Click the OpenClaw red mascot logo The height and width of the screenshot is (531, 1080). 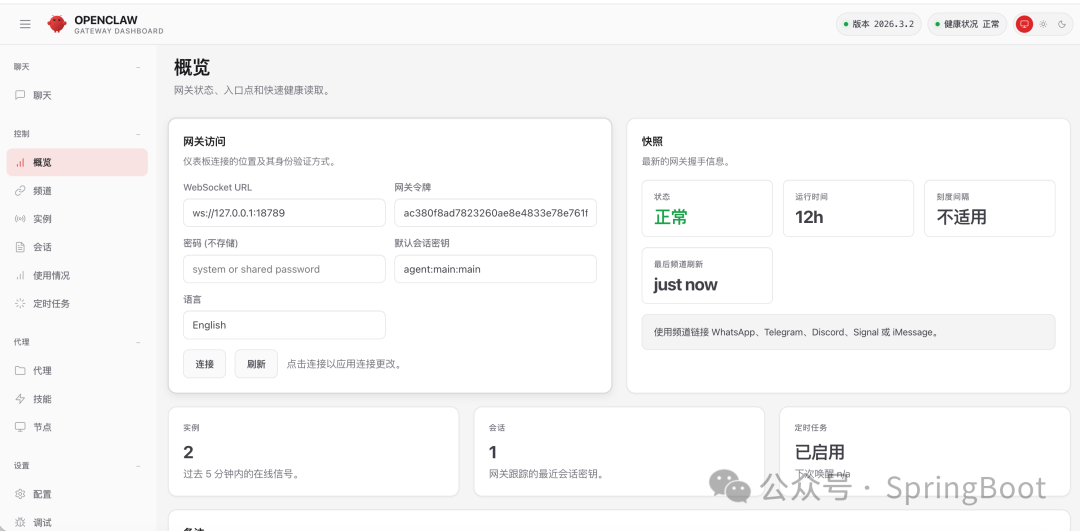coord(56,24)
